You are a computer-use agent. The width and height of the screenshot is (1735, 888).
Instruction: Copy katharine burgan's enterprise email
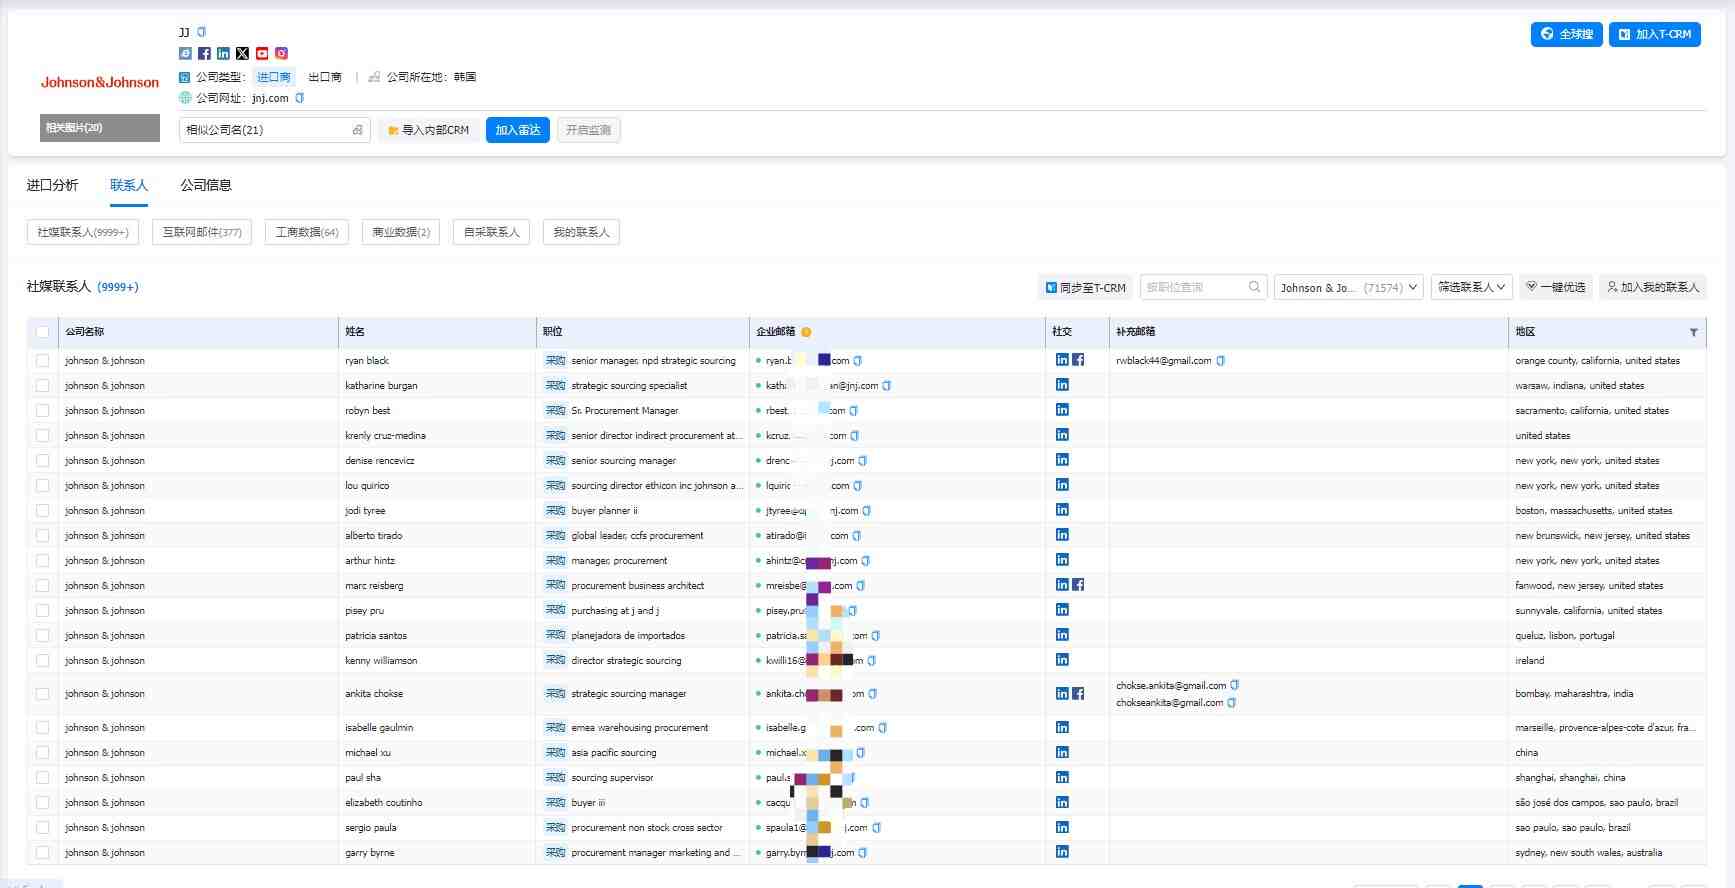886,385
